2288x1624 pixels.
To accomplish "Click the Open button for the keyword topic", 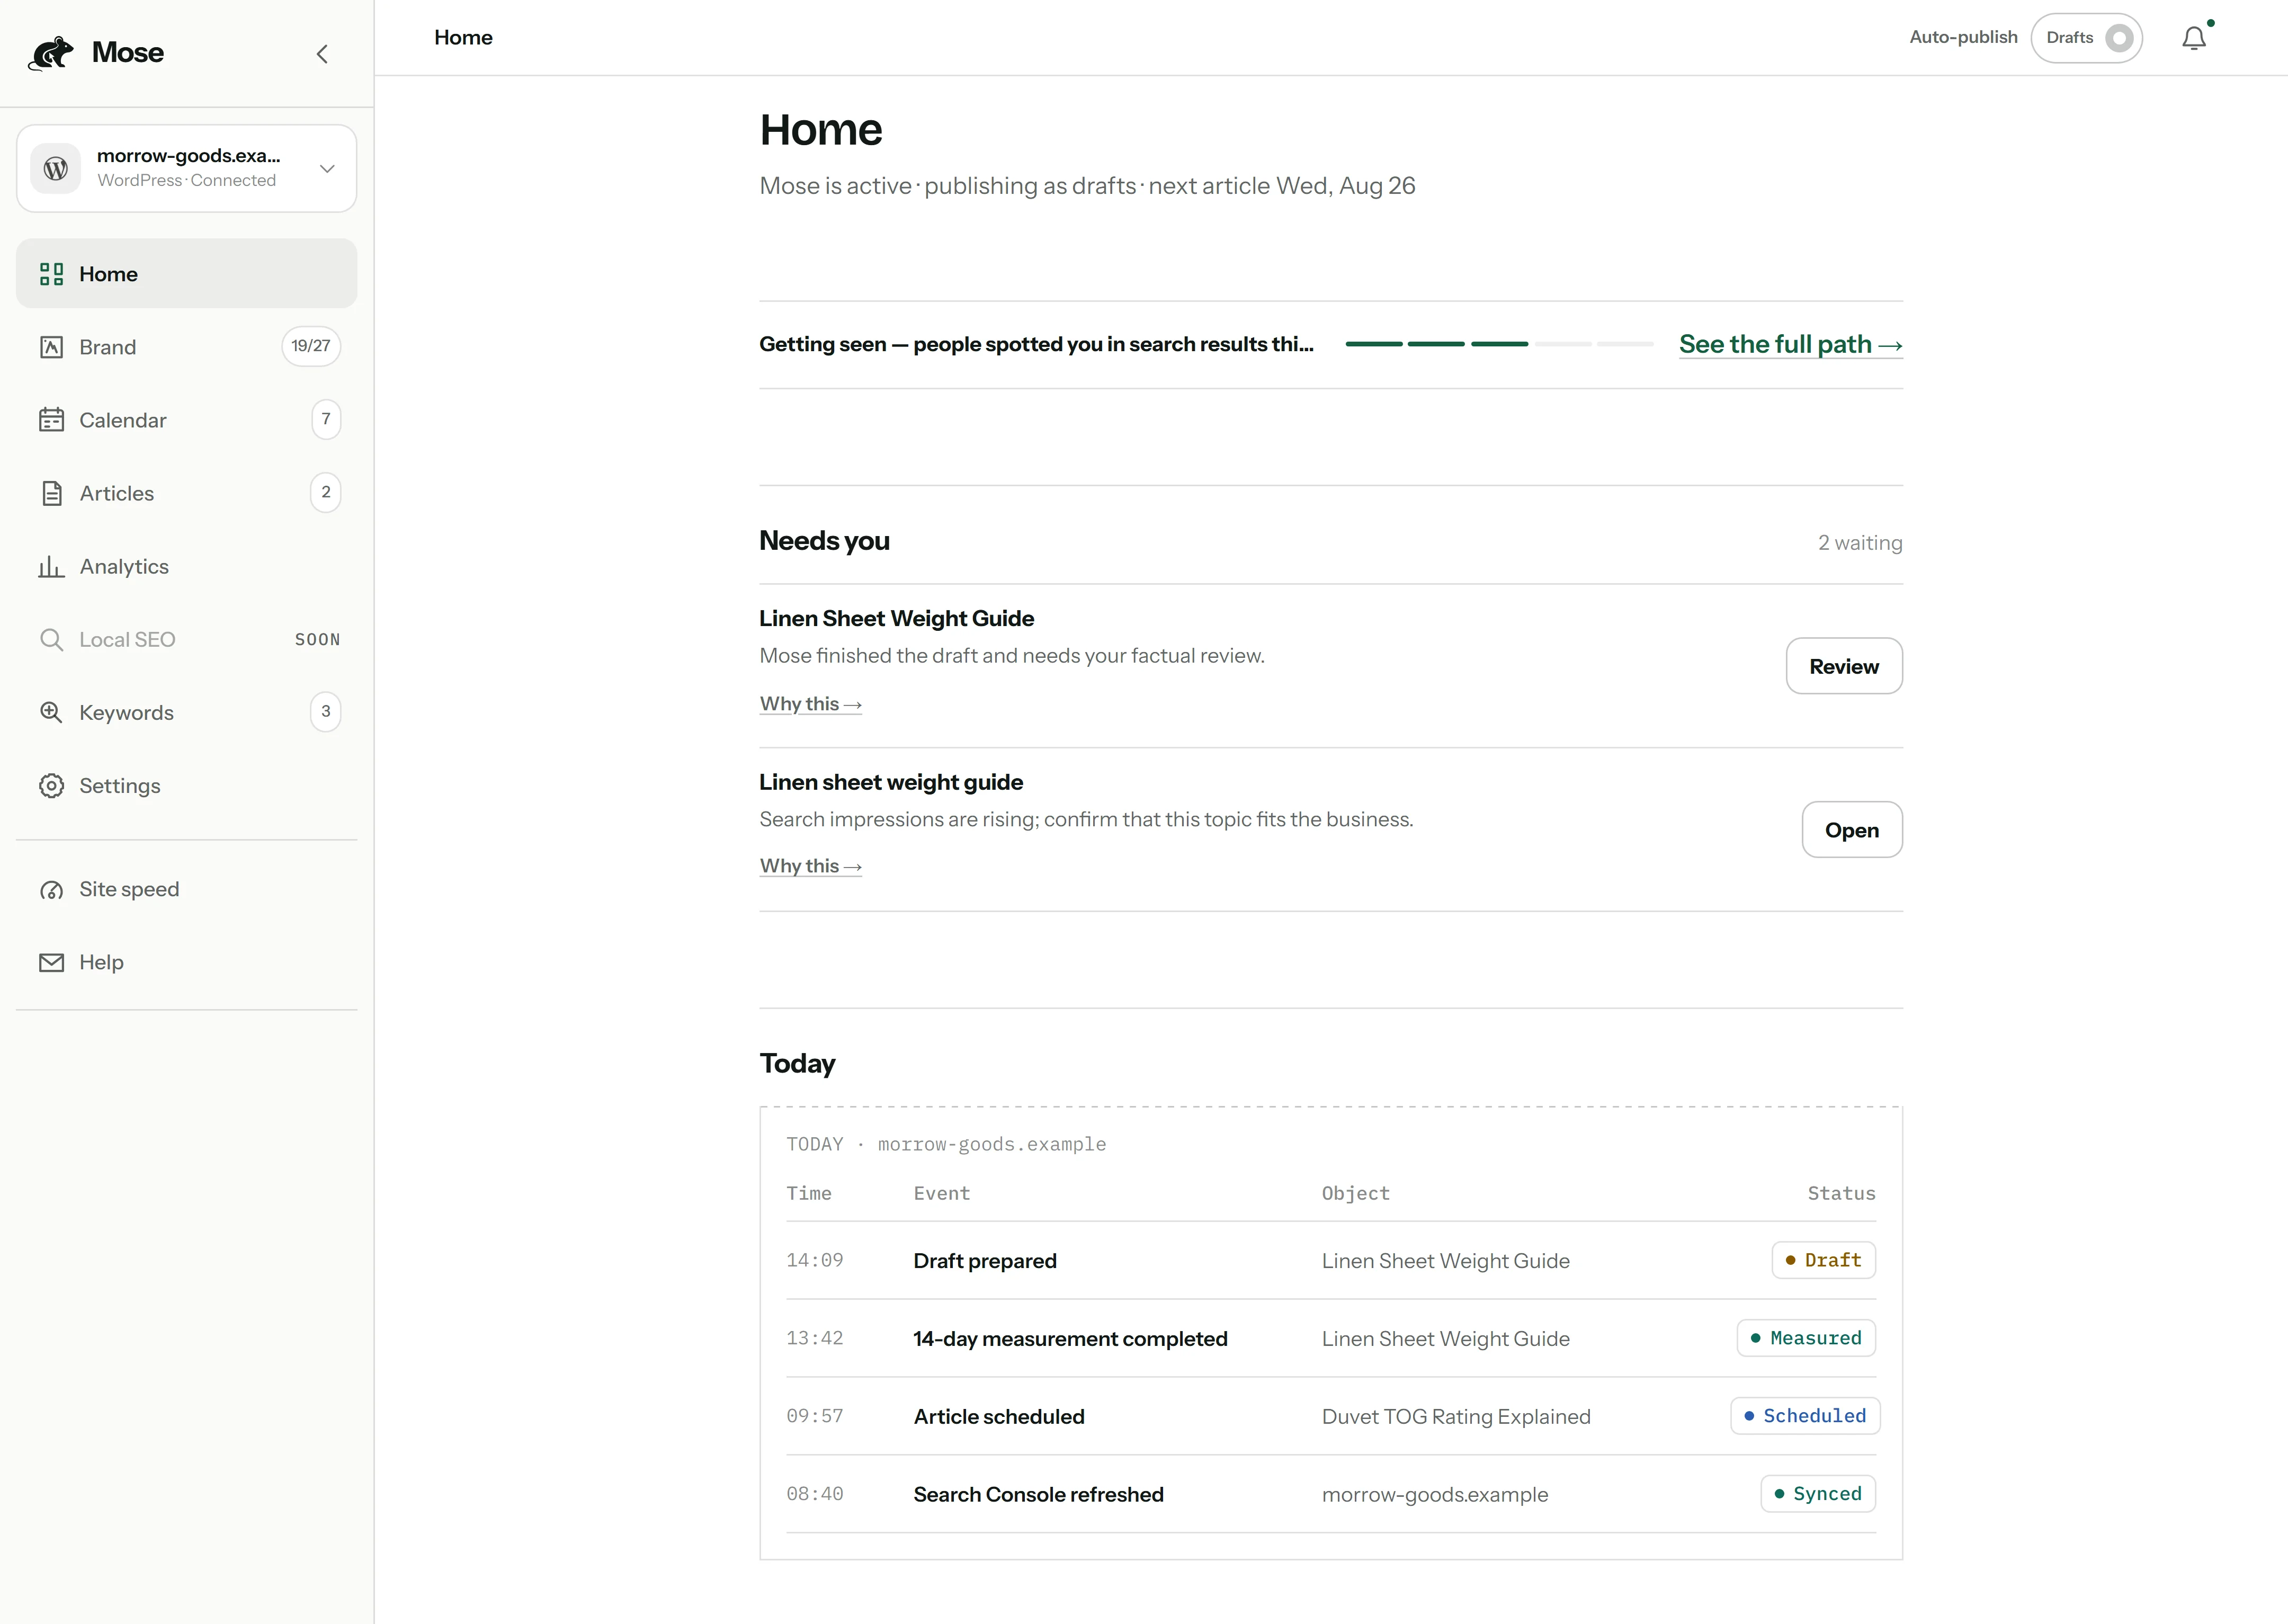I will pos(1852,830).
